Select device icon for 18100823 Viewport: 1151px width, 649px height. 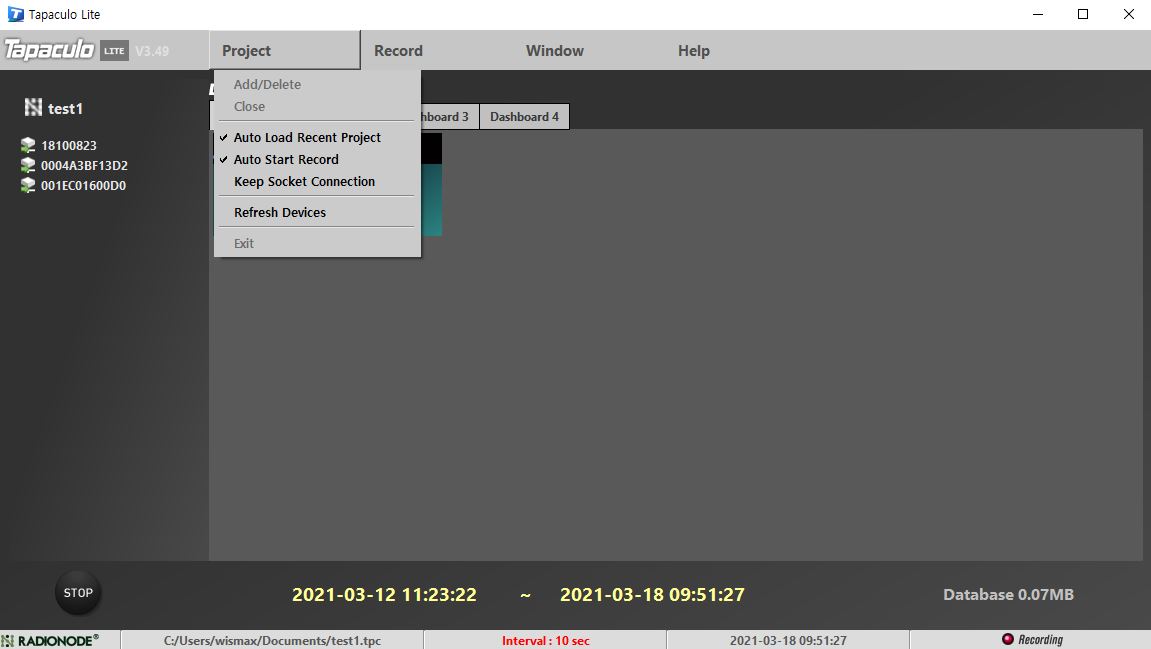pyautogui.click(x=28, y=145)
